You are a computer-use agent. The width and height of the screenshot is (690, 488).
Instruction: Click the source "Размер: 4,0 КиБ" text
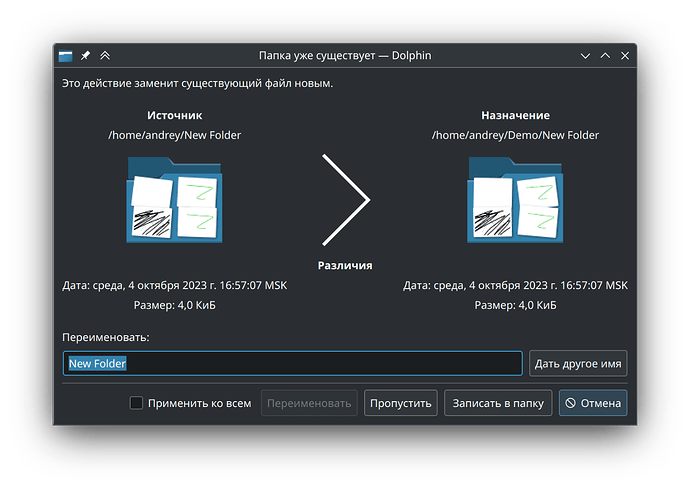(175, 305)
